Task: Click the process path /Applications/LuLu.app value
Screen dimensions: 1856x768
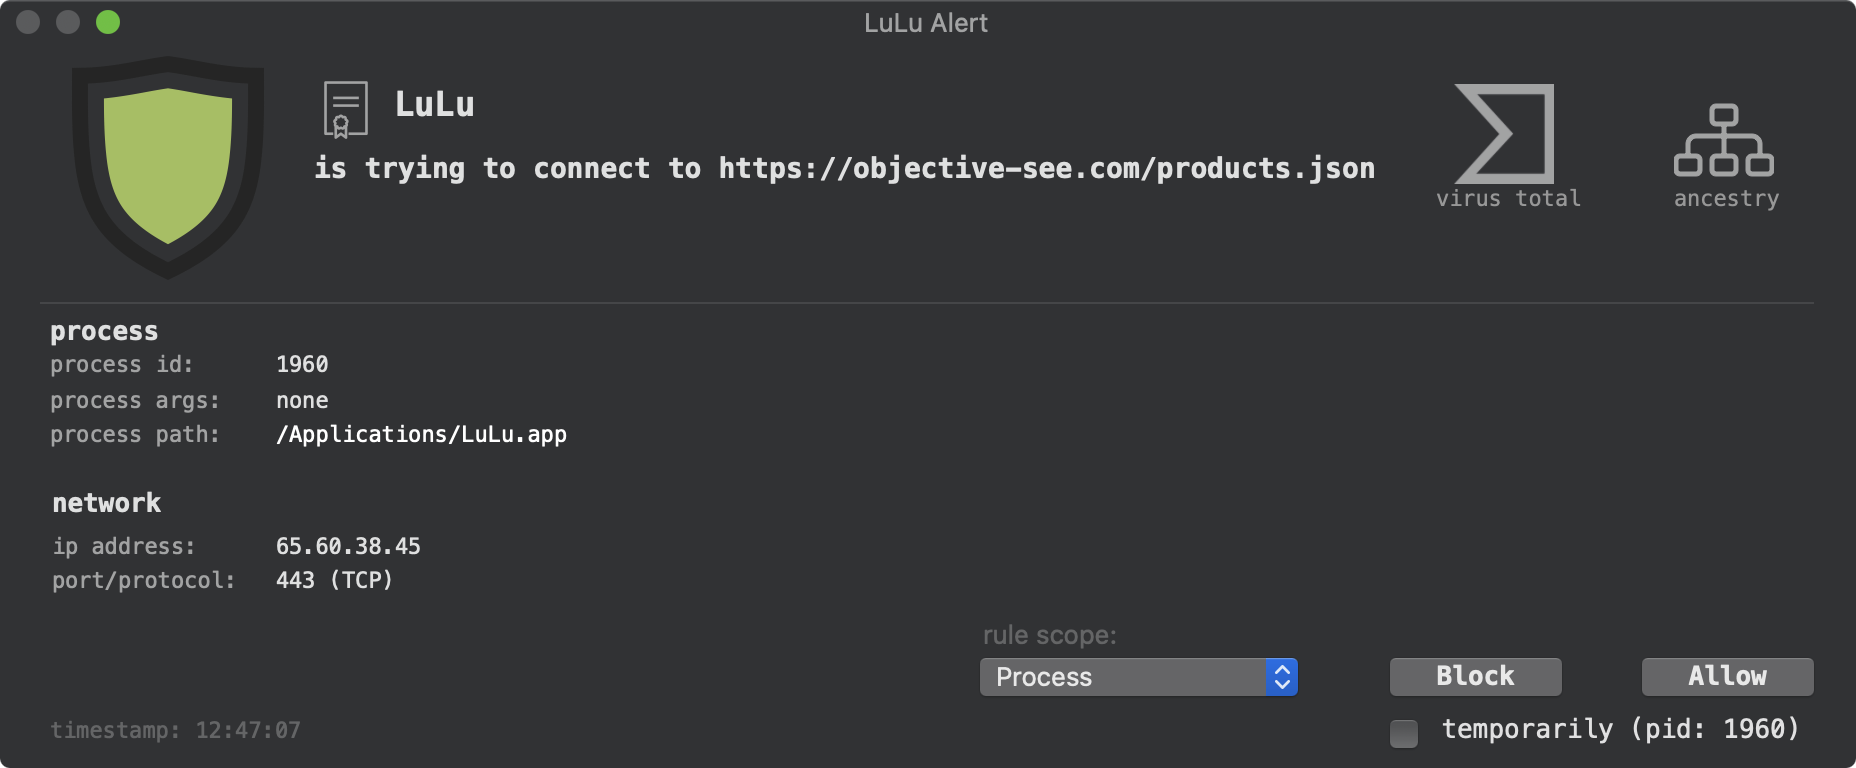Action: (x=421, y=434)
